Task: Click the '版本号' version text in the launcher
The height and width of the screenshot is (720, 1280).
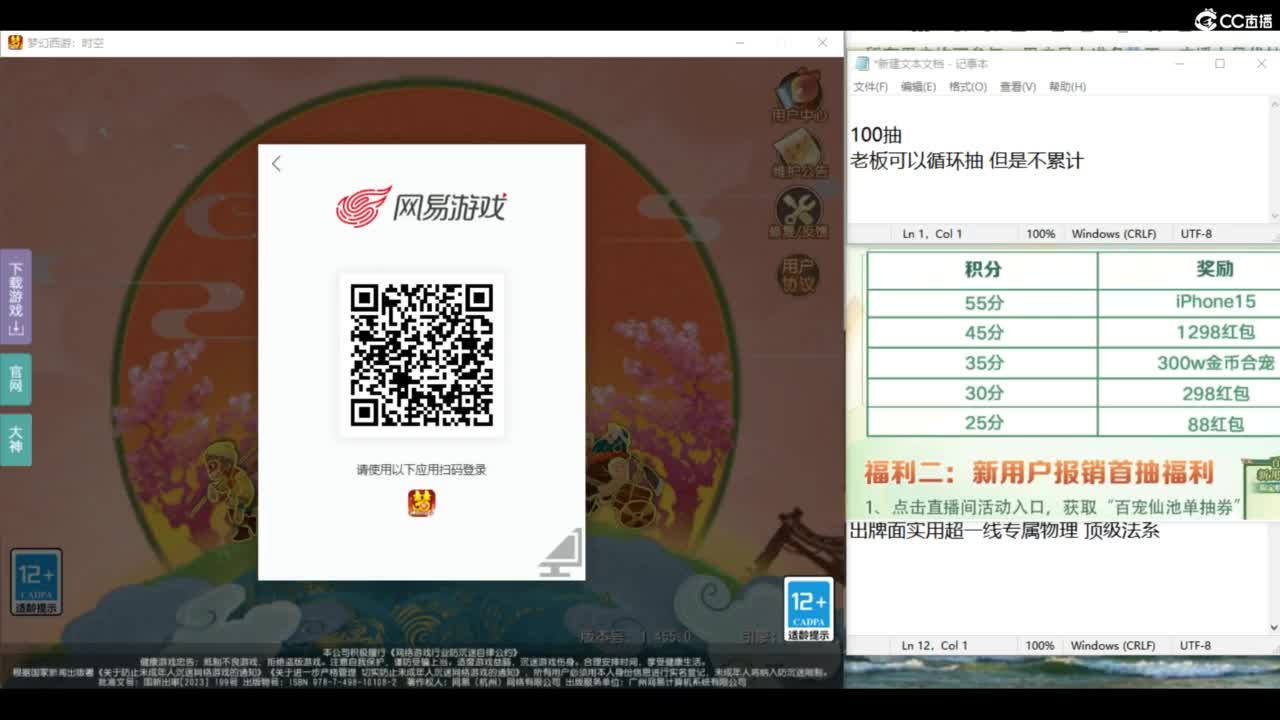Action: (x=635, y=636)
